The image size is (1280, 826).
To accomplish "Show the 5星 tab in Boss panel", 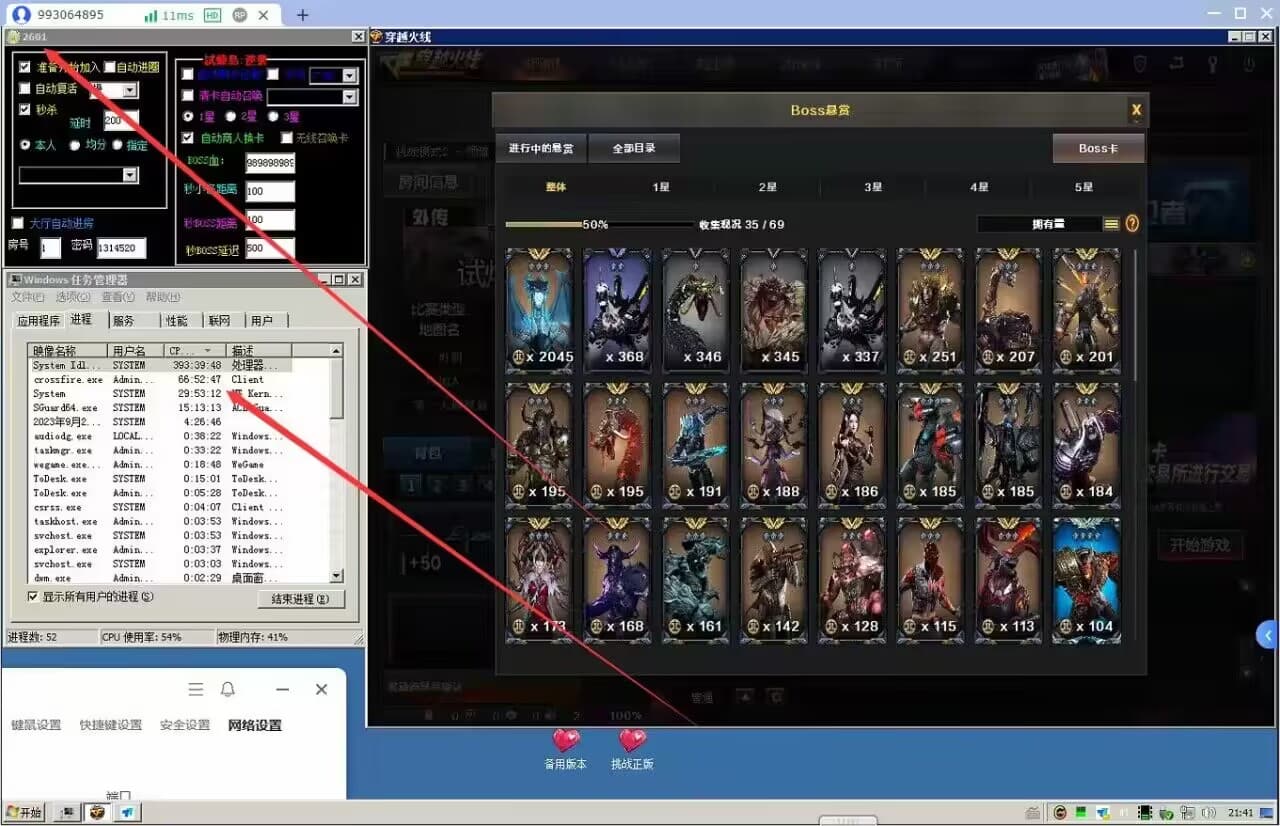I will point(1084,187).
